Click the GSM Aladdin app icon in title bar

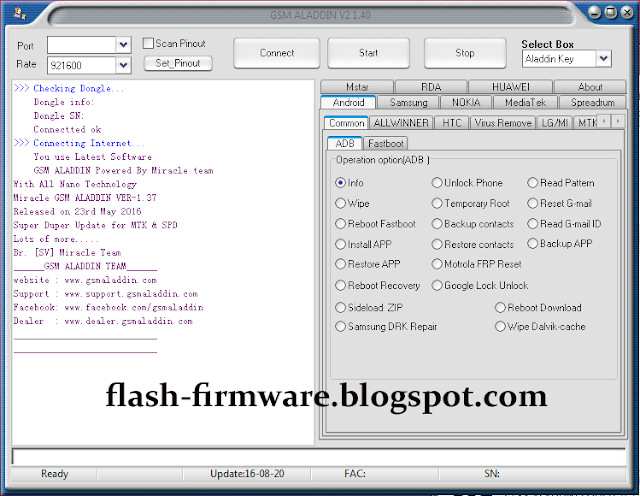(x=19, y=14)
